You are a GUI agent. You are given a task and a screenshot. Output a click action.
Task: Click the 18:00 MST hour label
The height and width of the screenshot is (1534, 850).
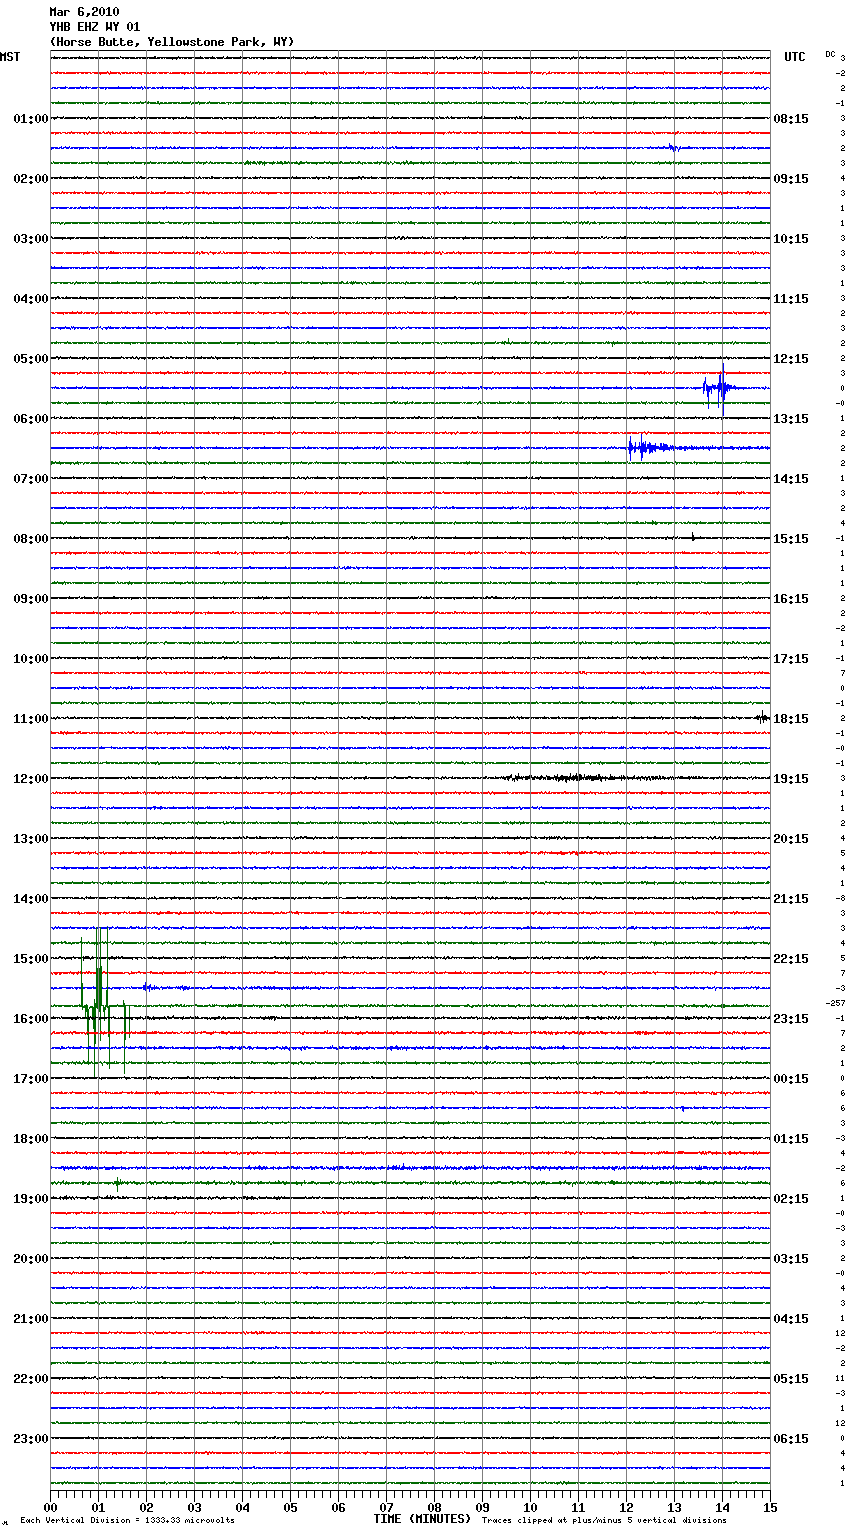click(31, 1139)
